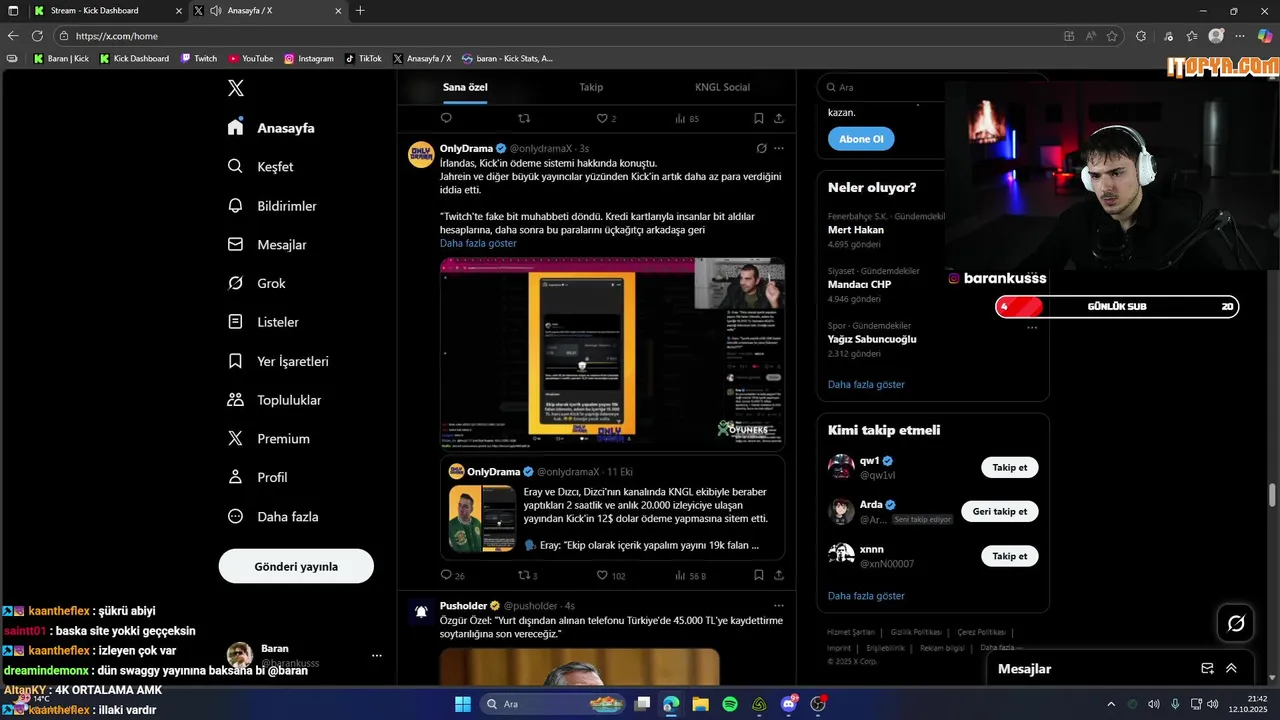Open the Mert Hakan trend
Image resolution: width=1280 pixels, height=720 pixels.
pos(856,229)
